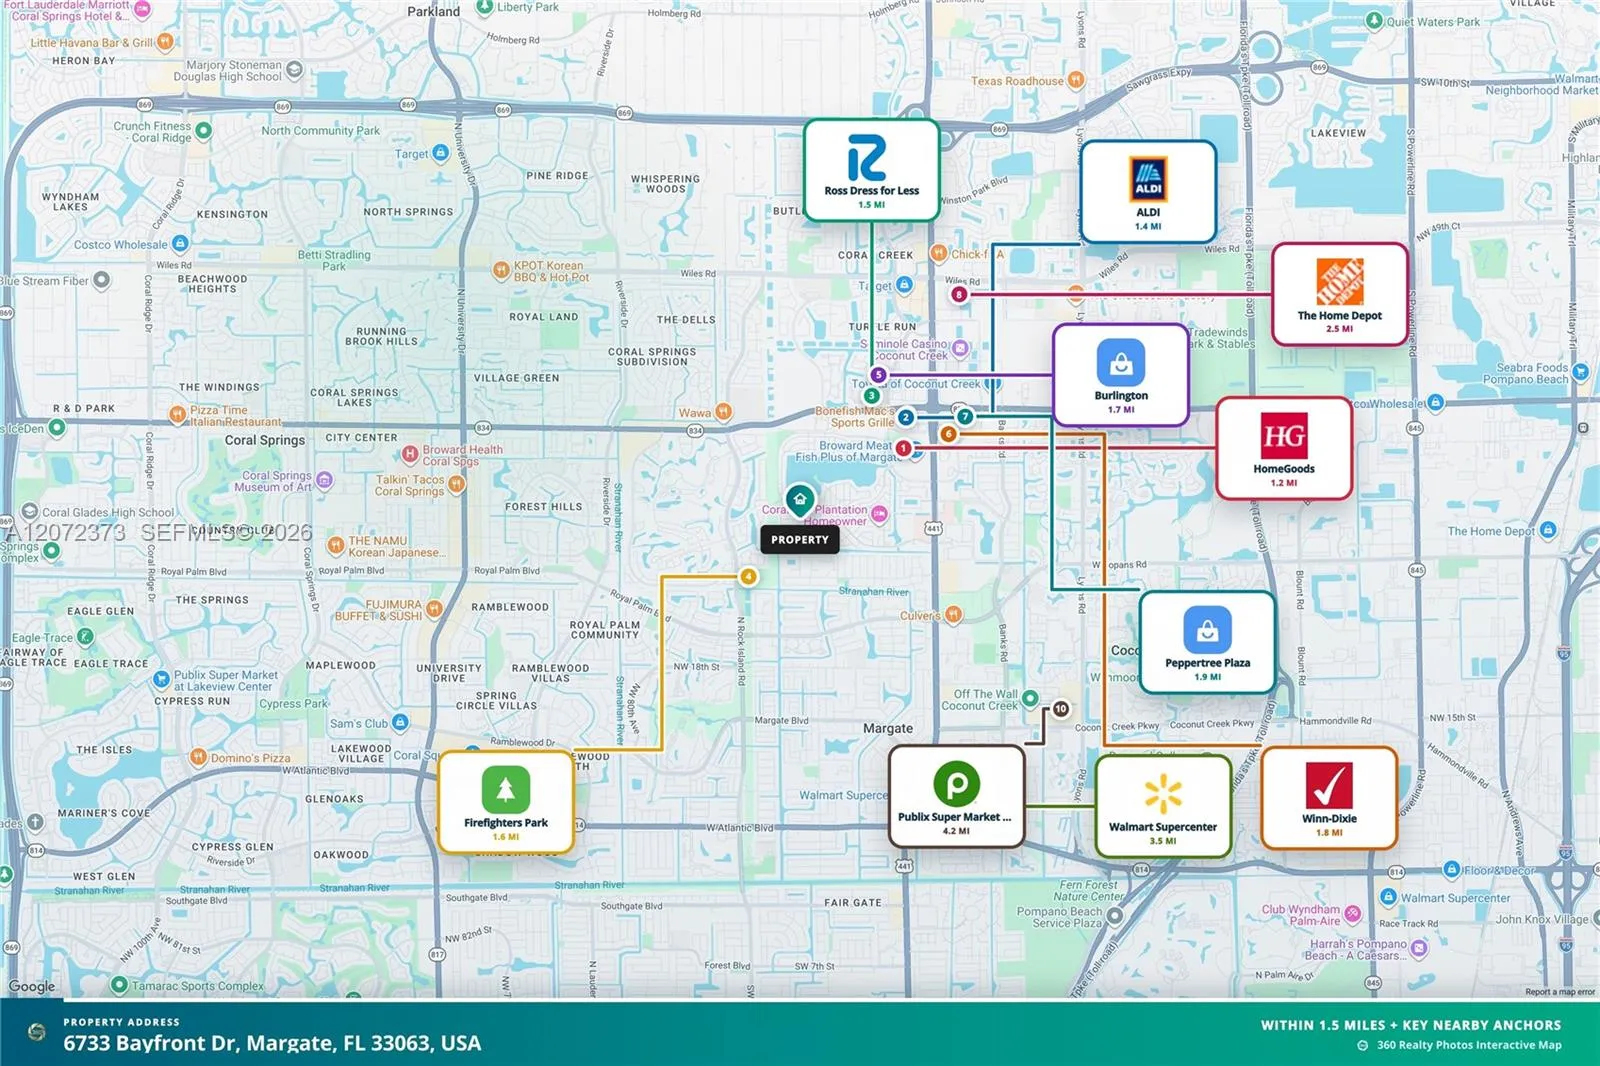Screen dimensions: 1600x1066
Task: Click the 'Coral Springs' city label
Action: click(x=265, y=440)
